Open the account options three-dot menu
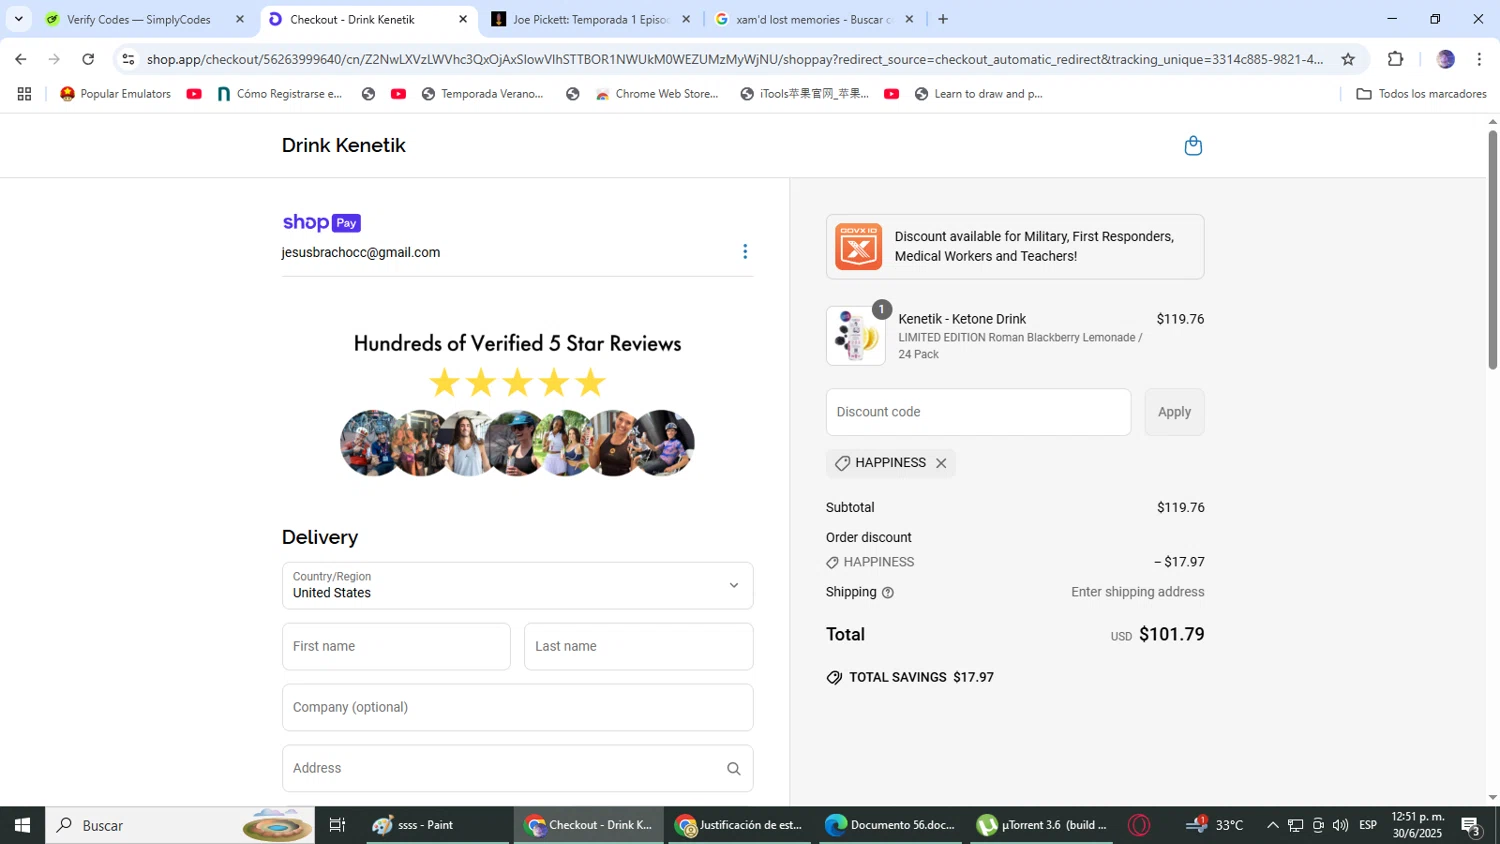Viewport: 1500px width, 844px height. pos(745,251)
